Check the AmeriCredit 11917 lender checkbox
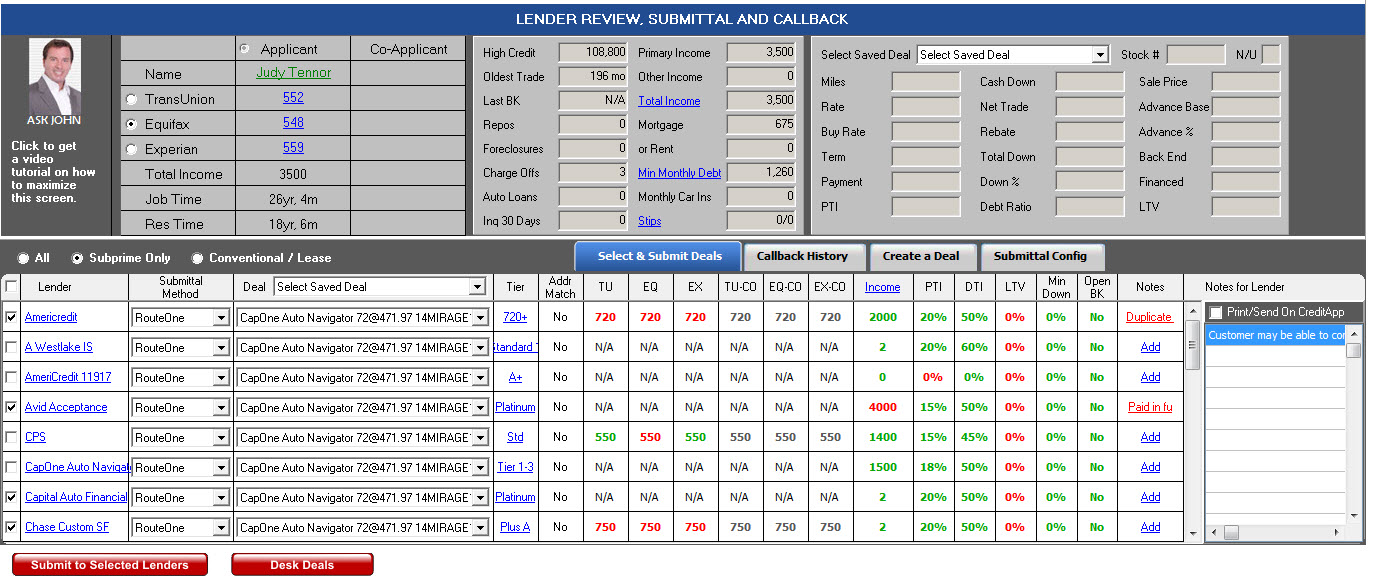 click(11, 377)
